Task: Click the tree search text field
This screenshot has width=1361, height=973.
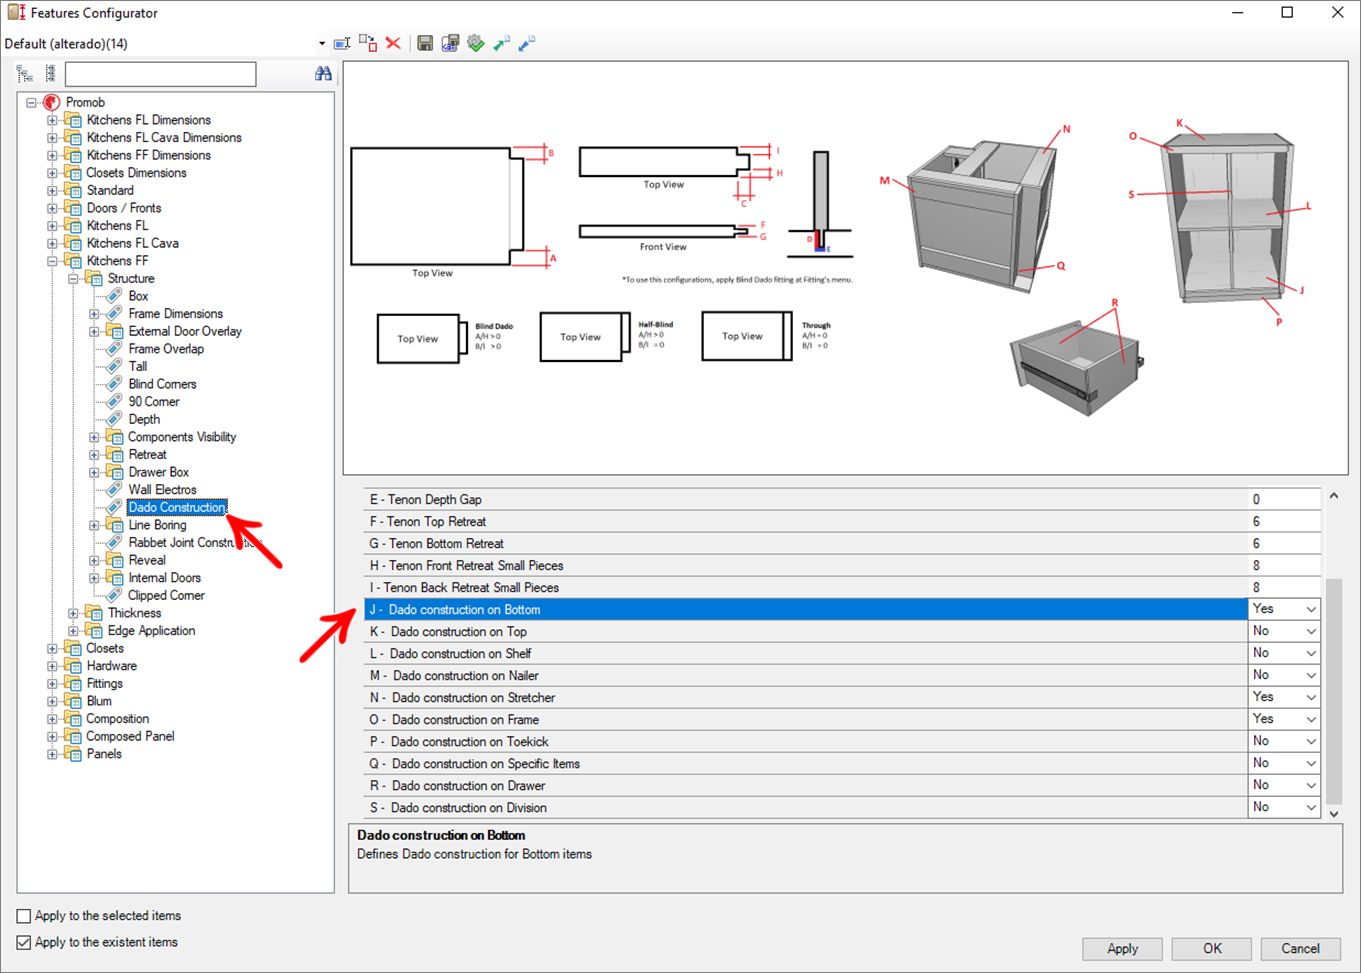Action: click(160, 74)
